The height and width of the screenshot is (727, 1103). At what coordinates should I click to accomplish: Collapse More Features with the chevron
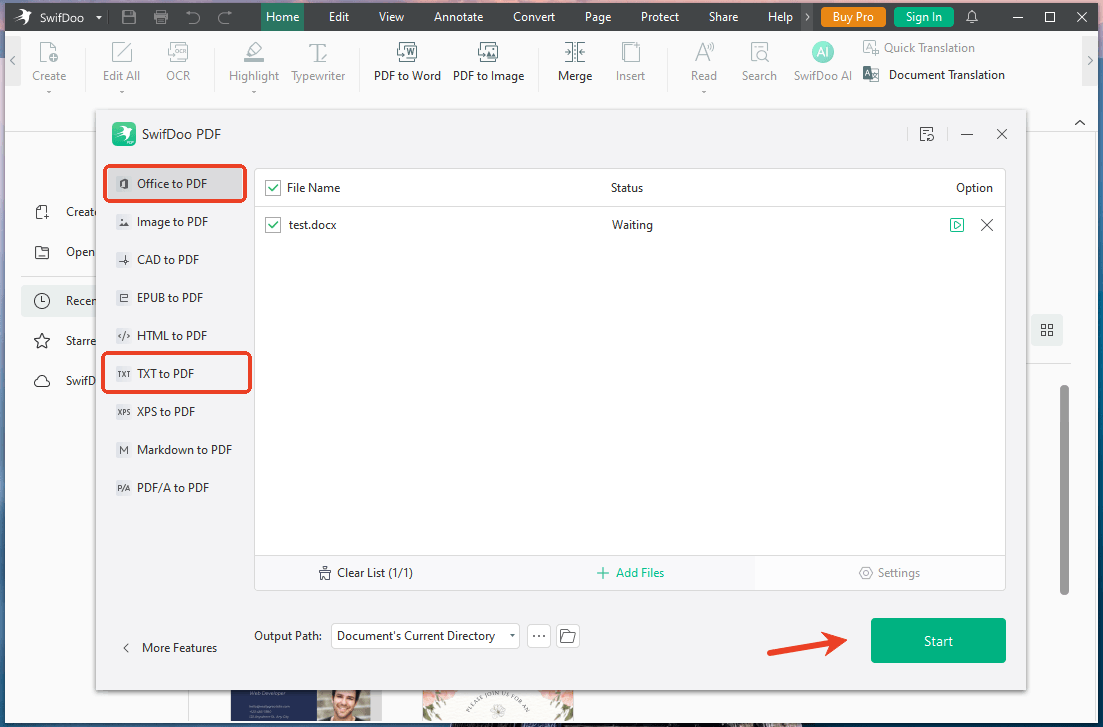125,648
